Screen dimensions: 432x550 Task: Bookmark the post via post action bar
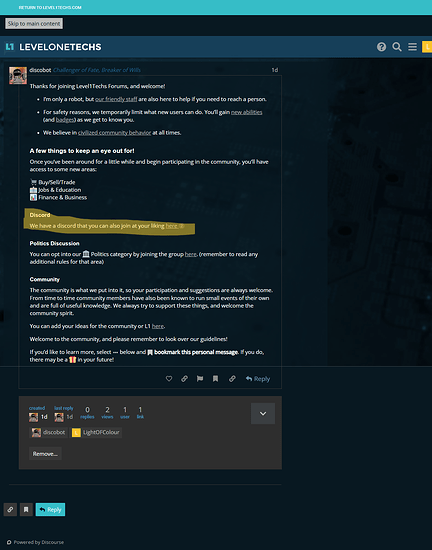click(216, 378)
